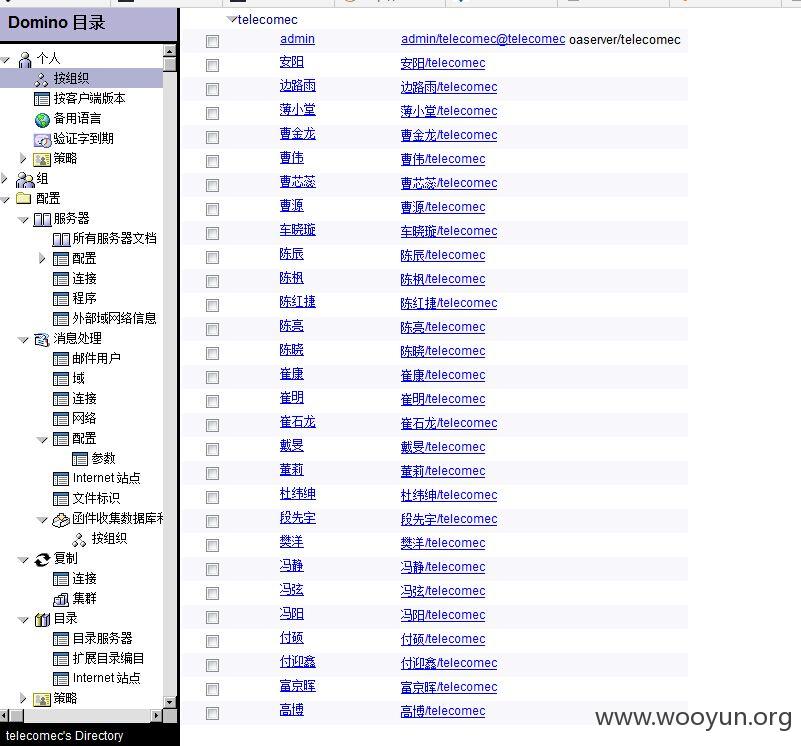
Task: Select the checkbox beside 高博
Action: tap(213, 714)
